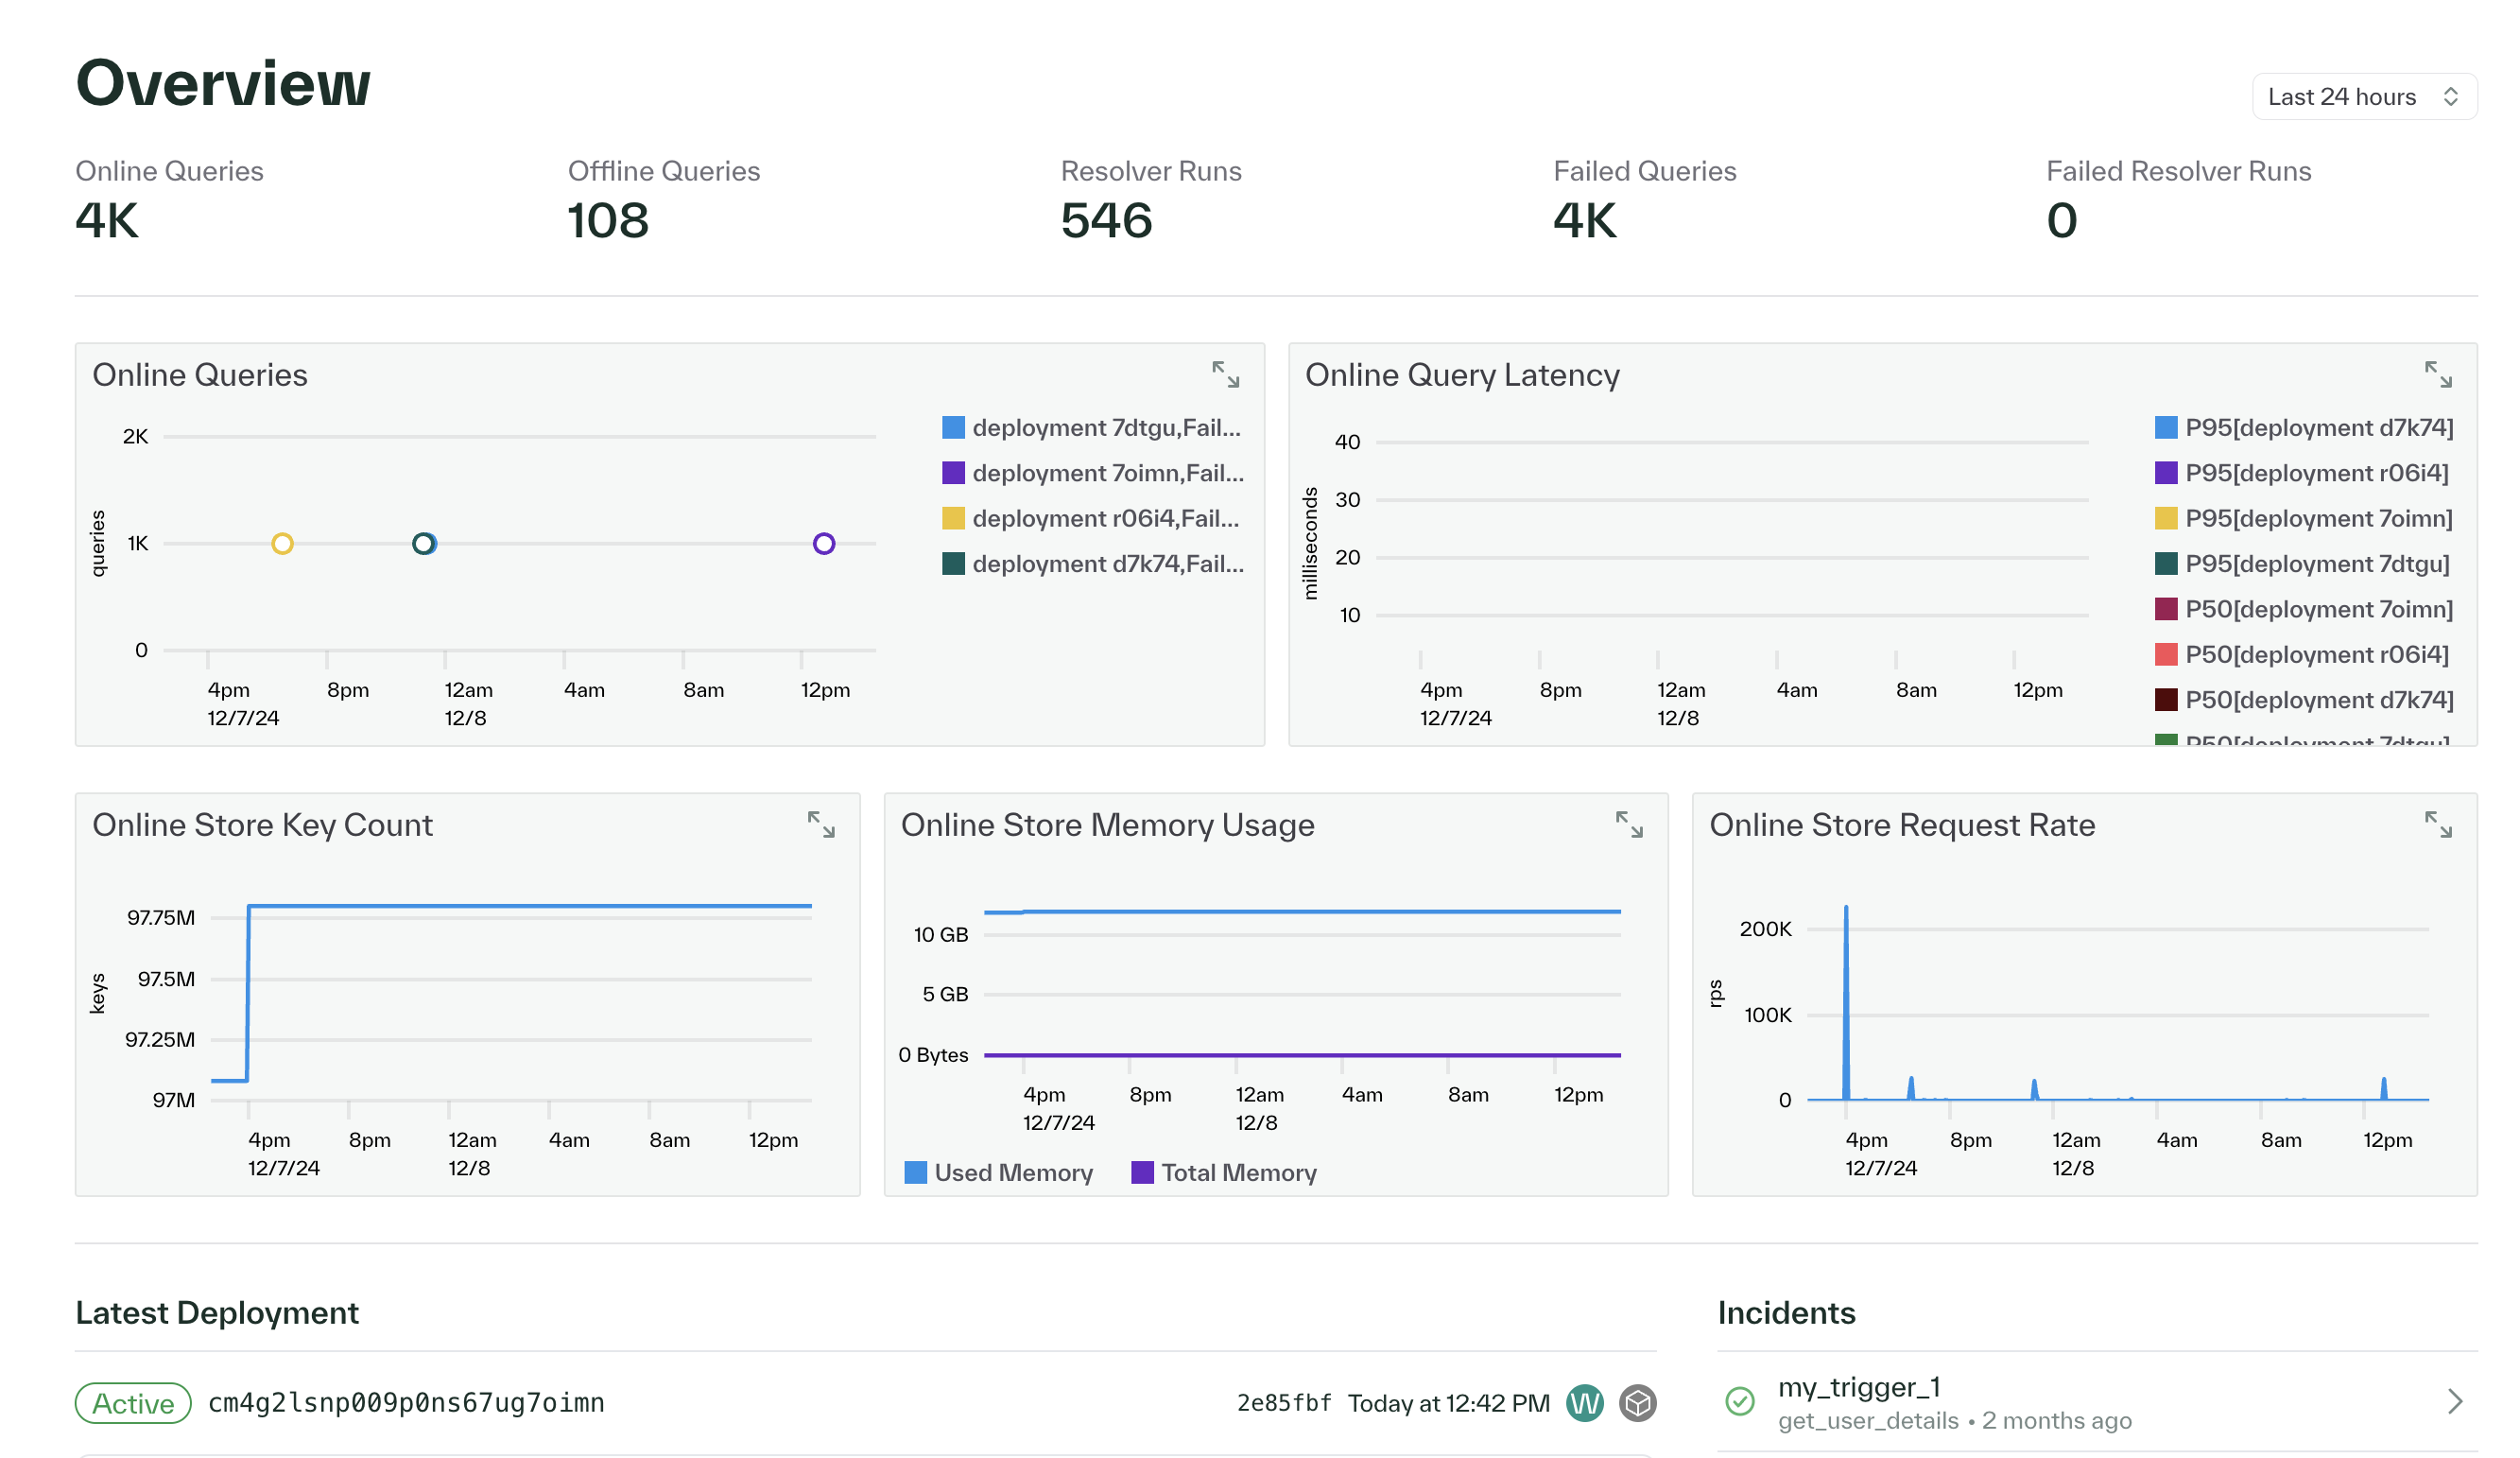Image resolution: width=2520 pixels, height=1458 pixels.
Task: Select the Overview menu item
Action: (222, 81)
